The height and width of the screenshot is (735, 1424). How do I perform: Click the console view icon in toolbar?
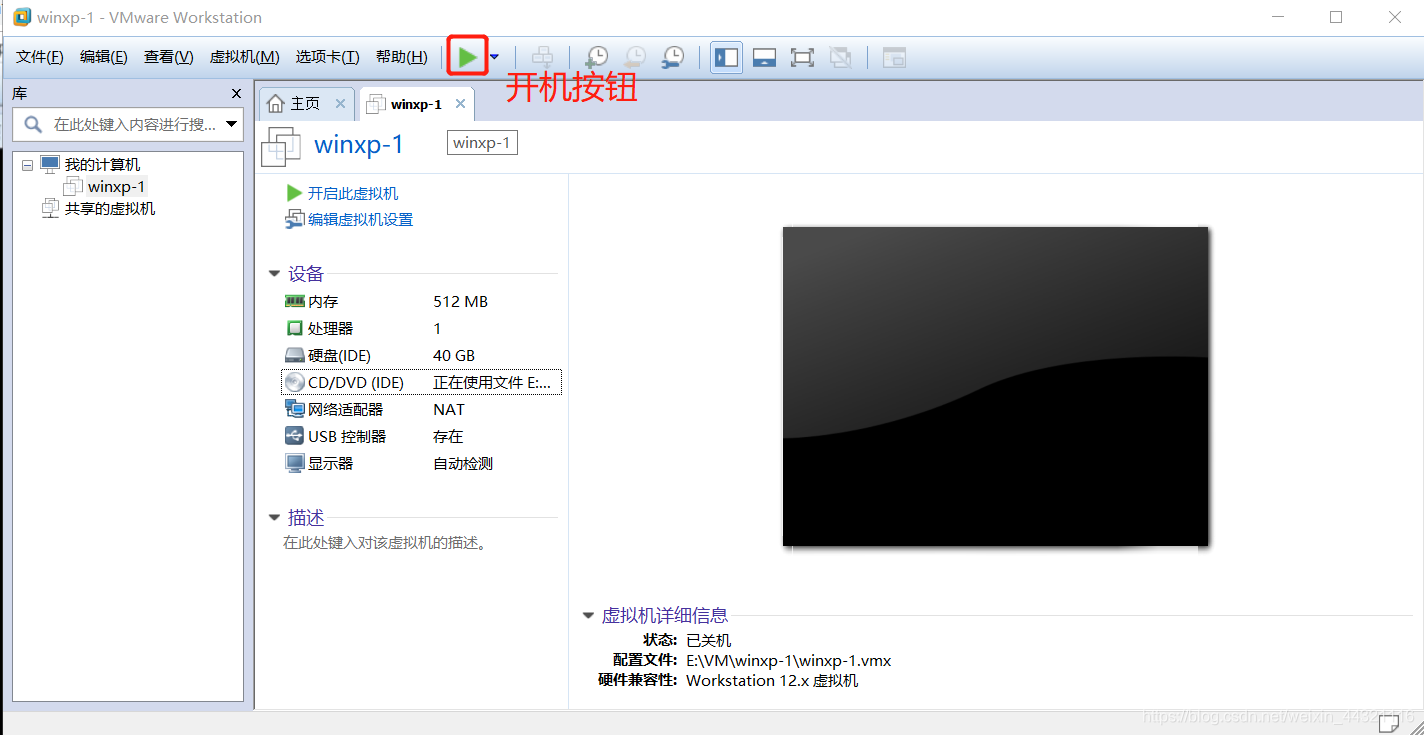pos(894,57)
